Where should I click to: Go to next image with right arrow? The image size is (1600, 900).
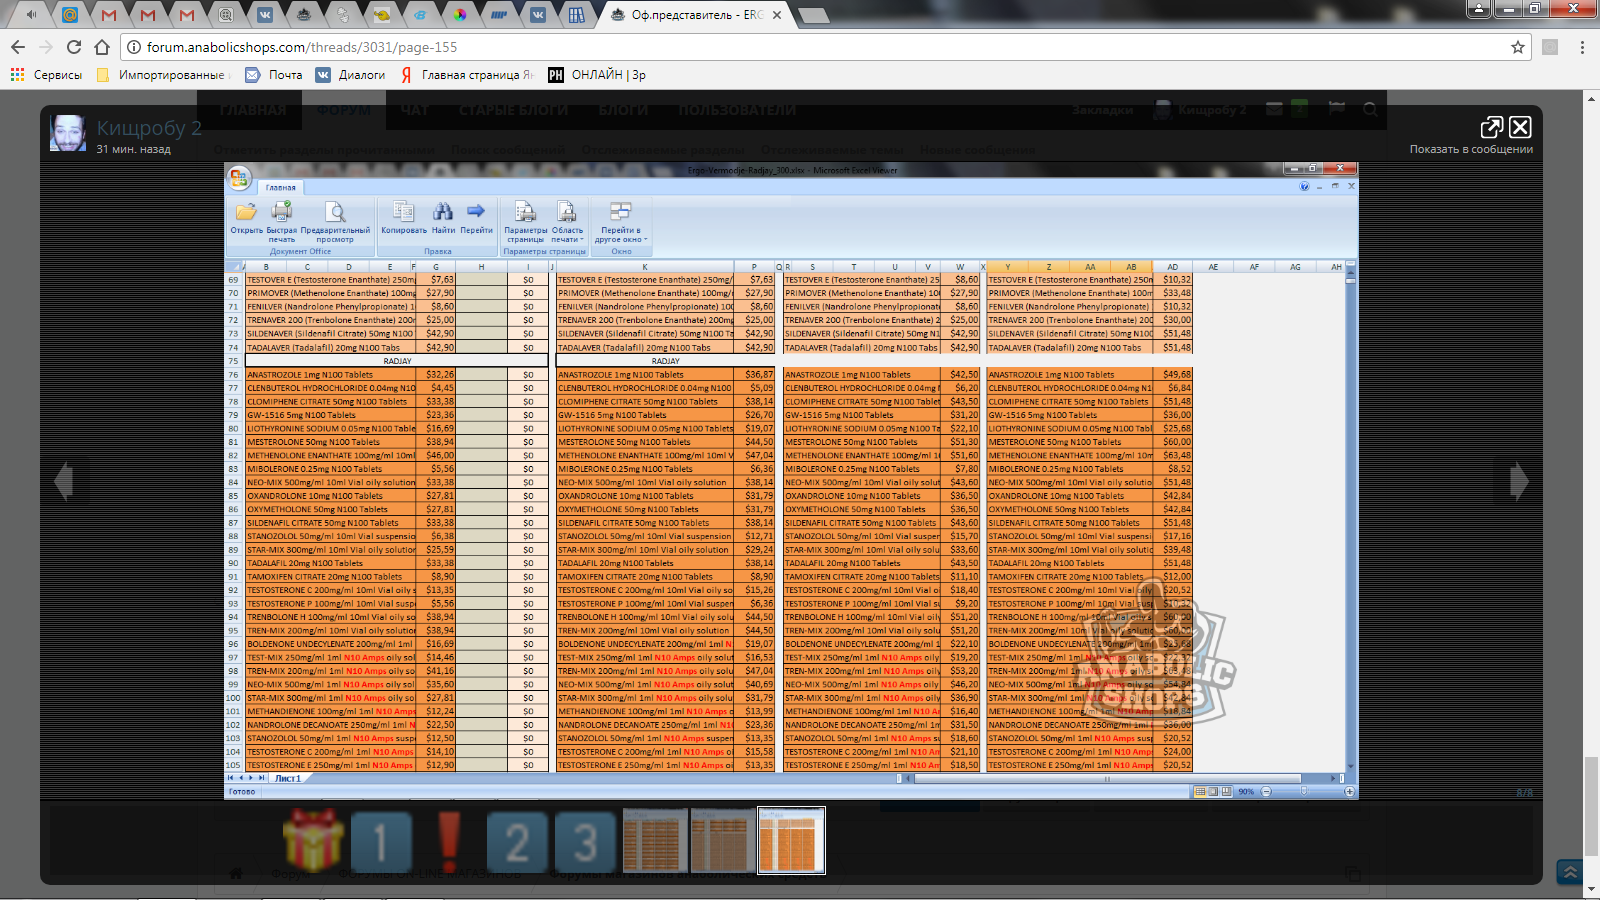click(1519, 481)
